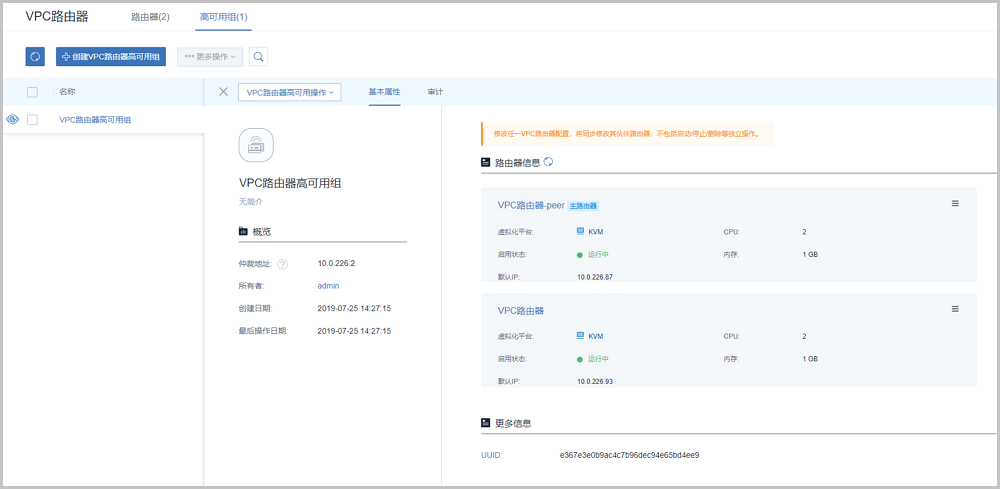The height and width of the screenshot is (489, 1000).
Task: Click the large VPC router group avatar icon
Action: [x=256, y=145]
